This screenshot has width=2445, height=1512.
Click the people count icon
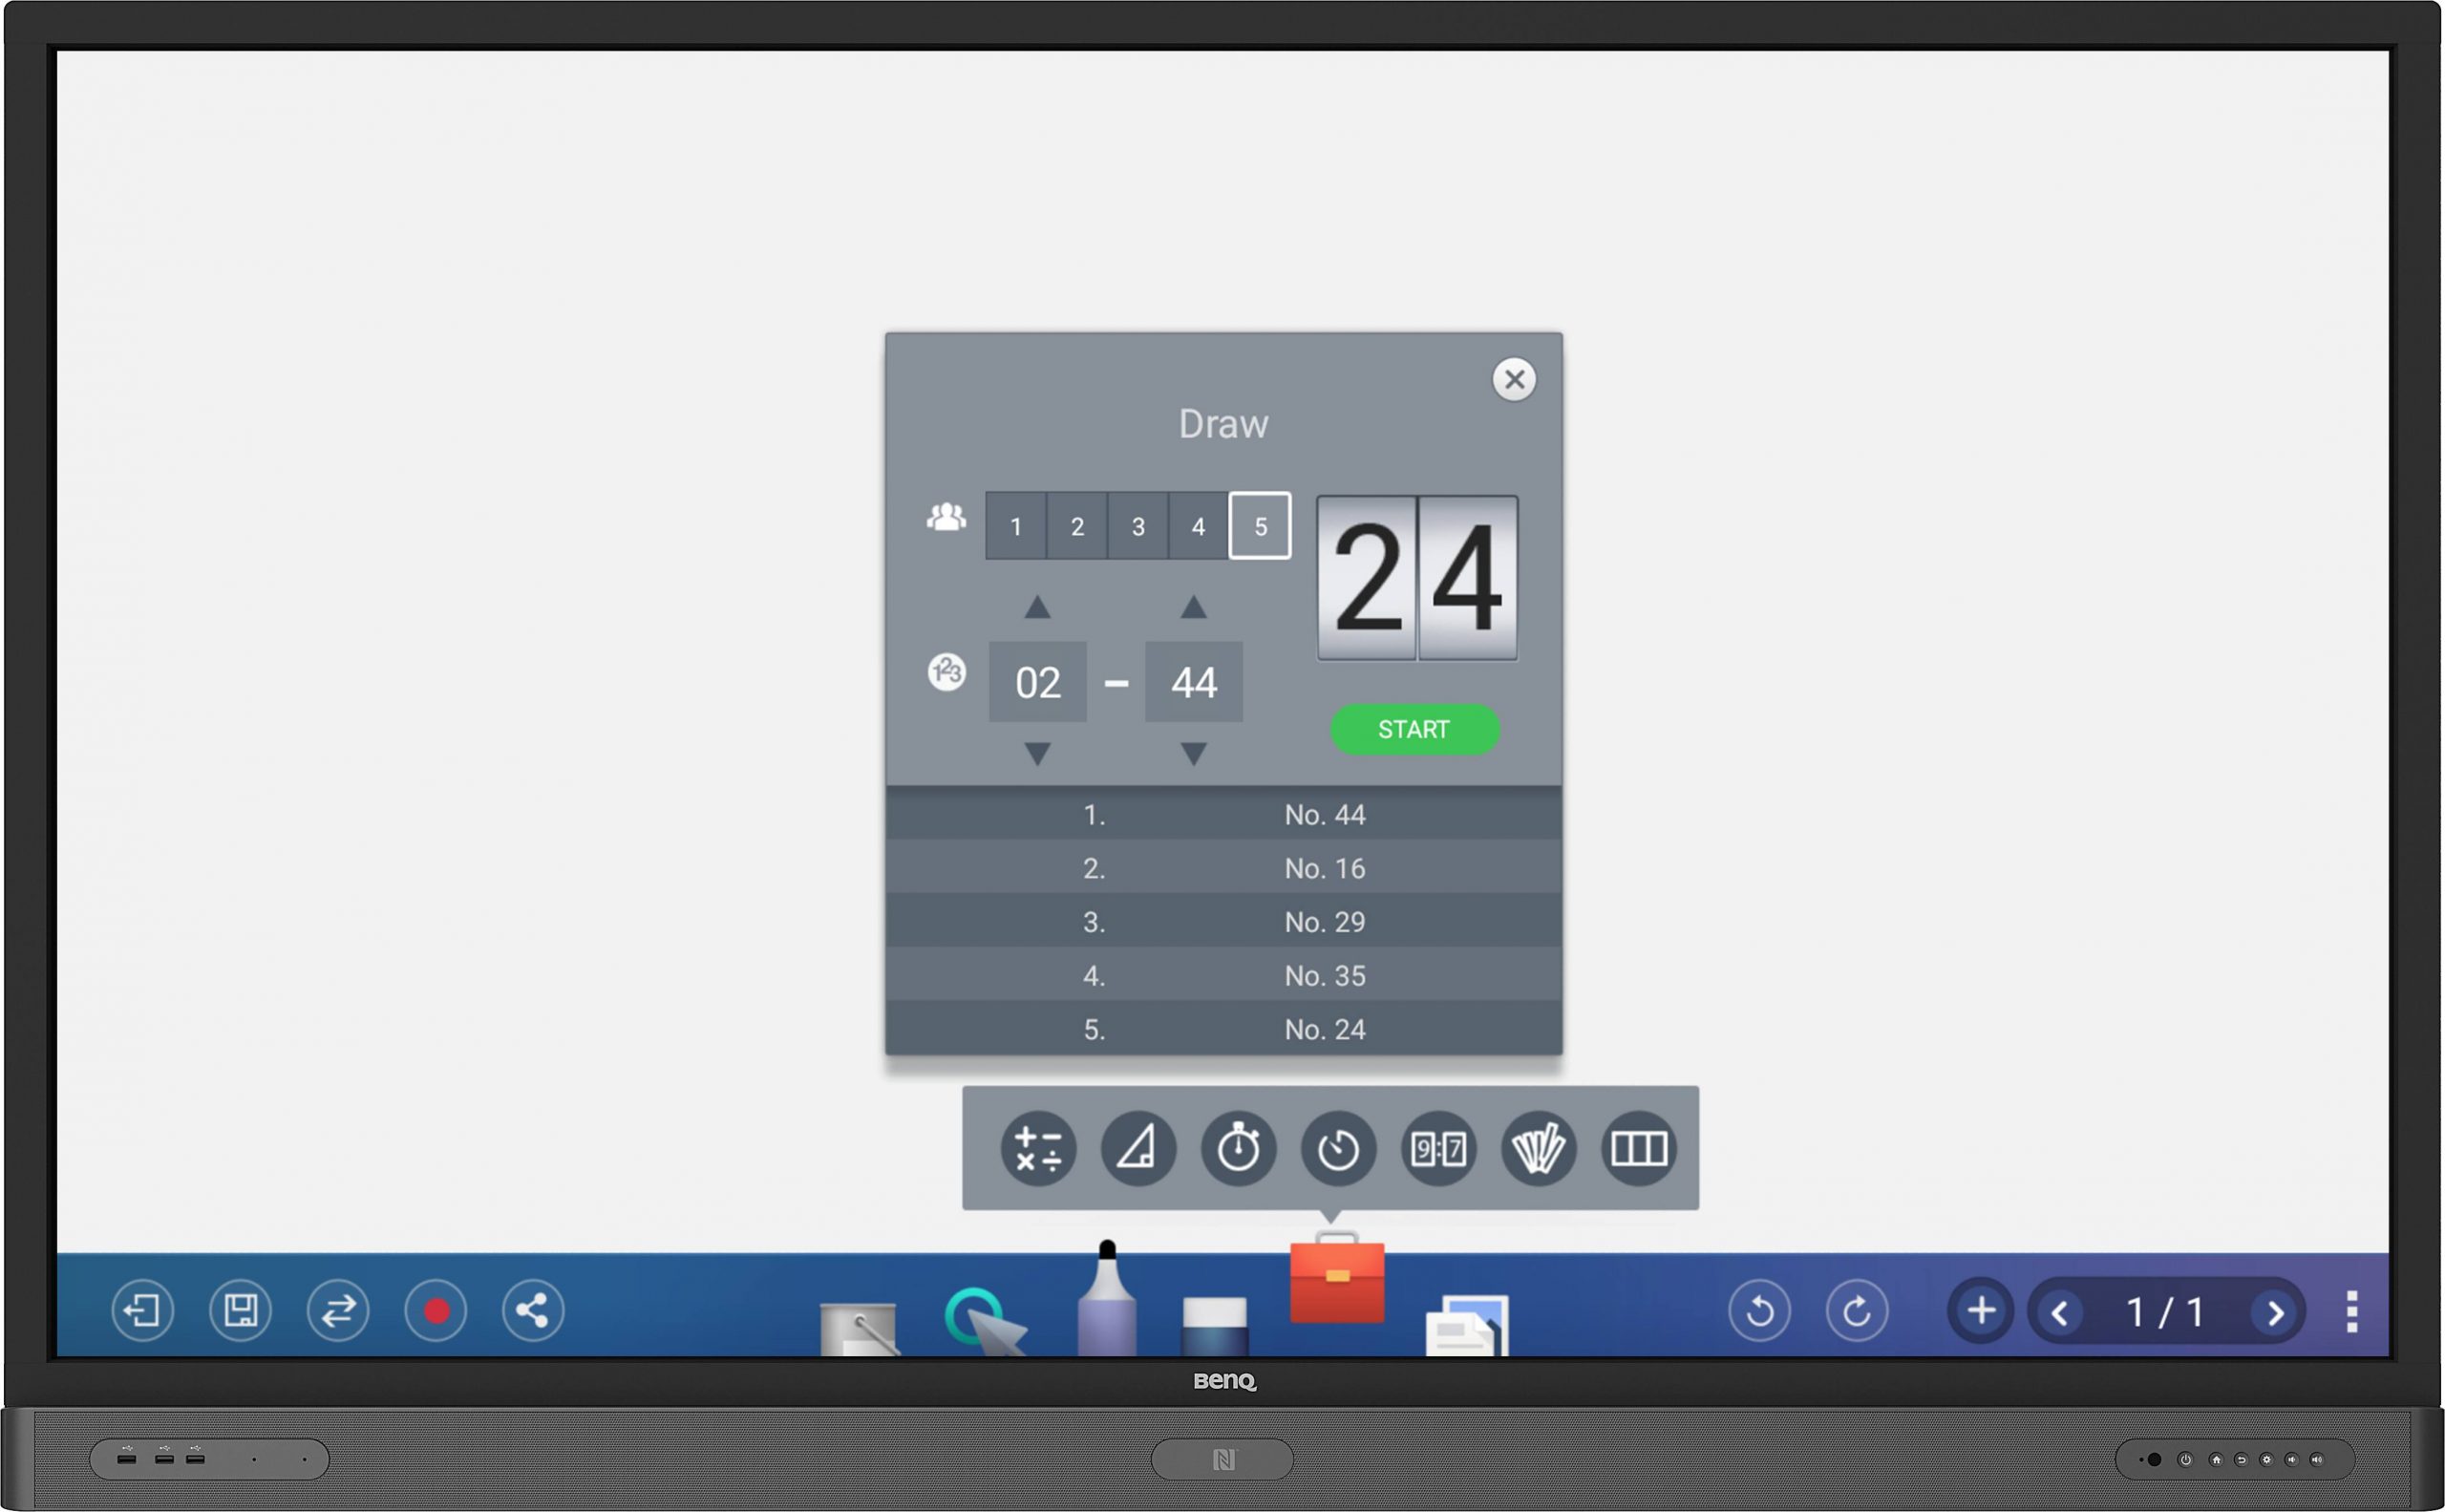pos(946,517)
